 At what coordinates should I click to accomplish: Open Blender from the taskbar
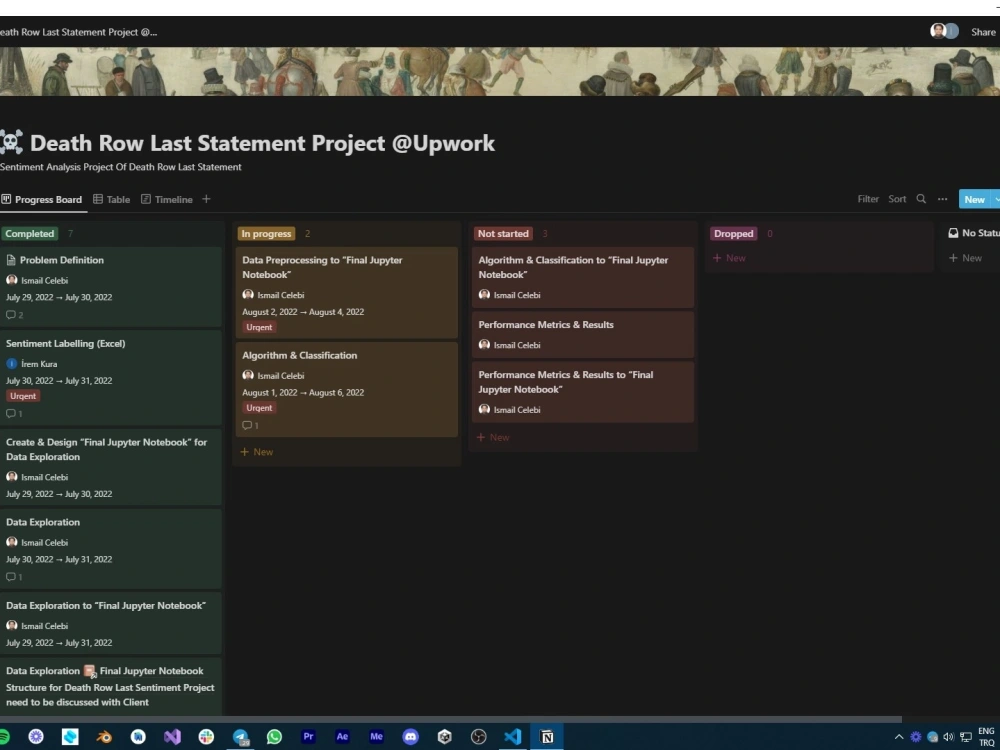[x=104, y=737]
